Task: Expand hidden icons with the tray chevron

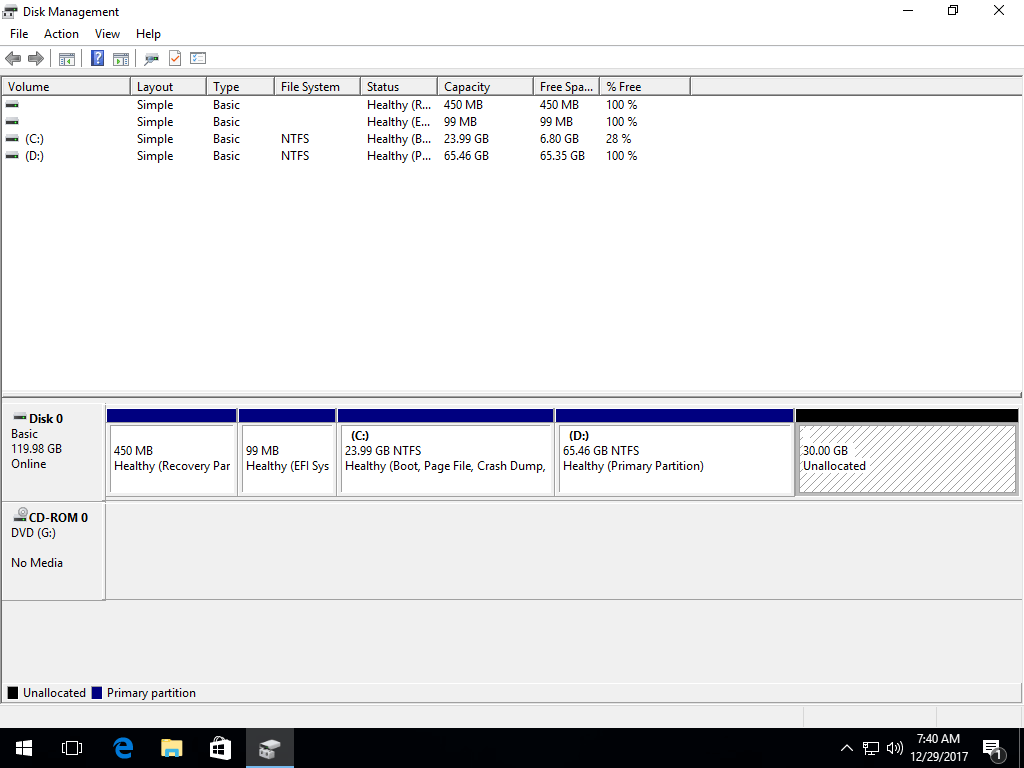Action: pos(846,747)
